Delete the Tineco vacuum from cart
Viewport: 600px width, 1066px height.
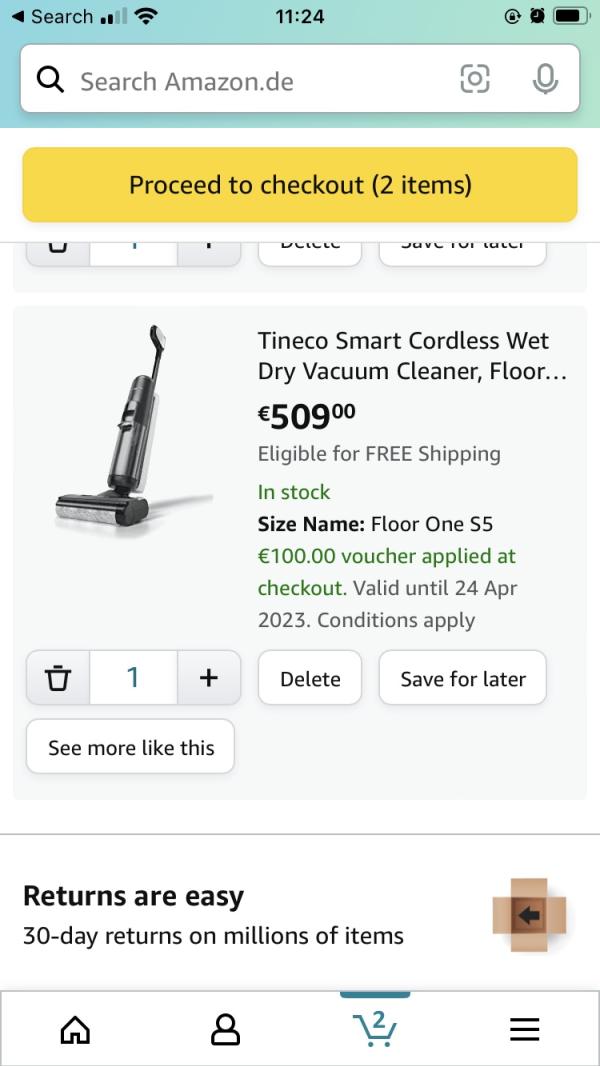pos(310,678)
